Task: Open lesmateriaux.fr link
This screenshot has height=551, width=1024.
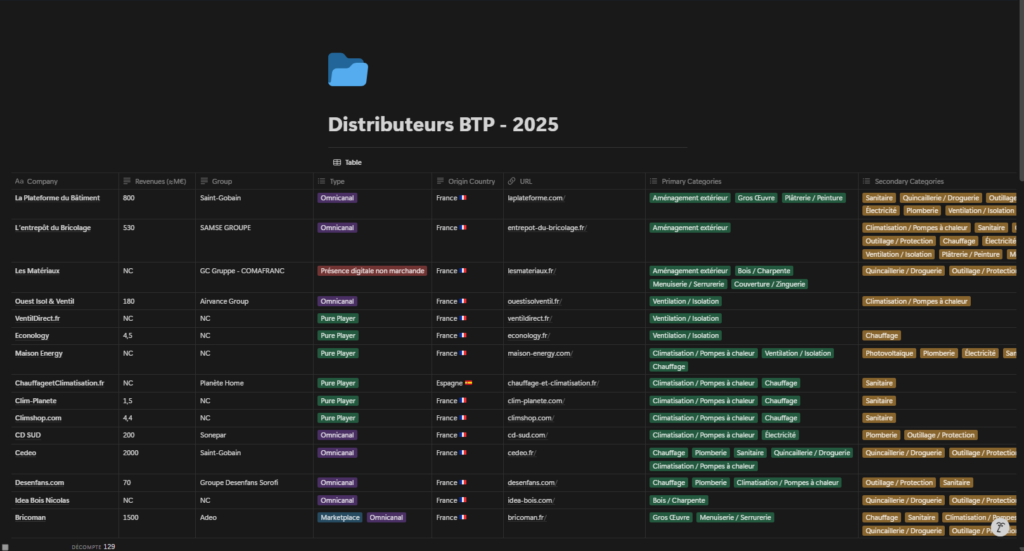Action: pos(531,271)
